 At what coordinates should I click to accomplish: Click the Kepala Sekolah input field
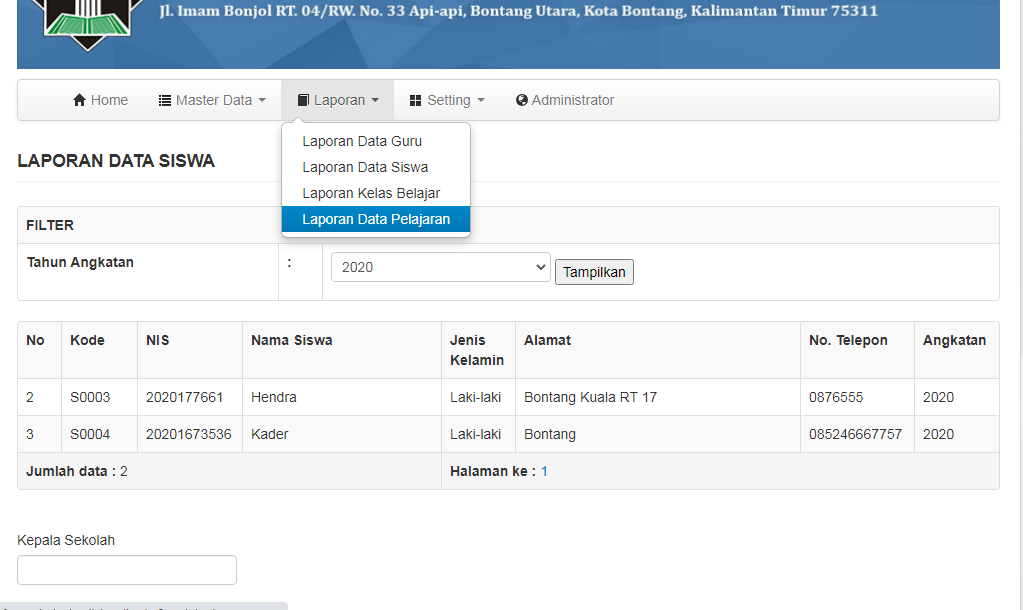(126, 569)
